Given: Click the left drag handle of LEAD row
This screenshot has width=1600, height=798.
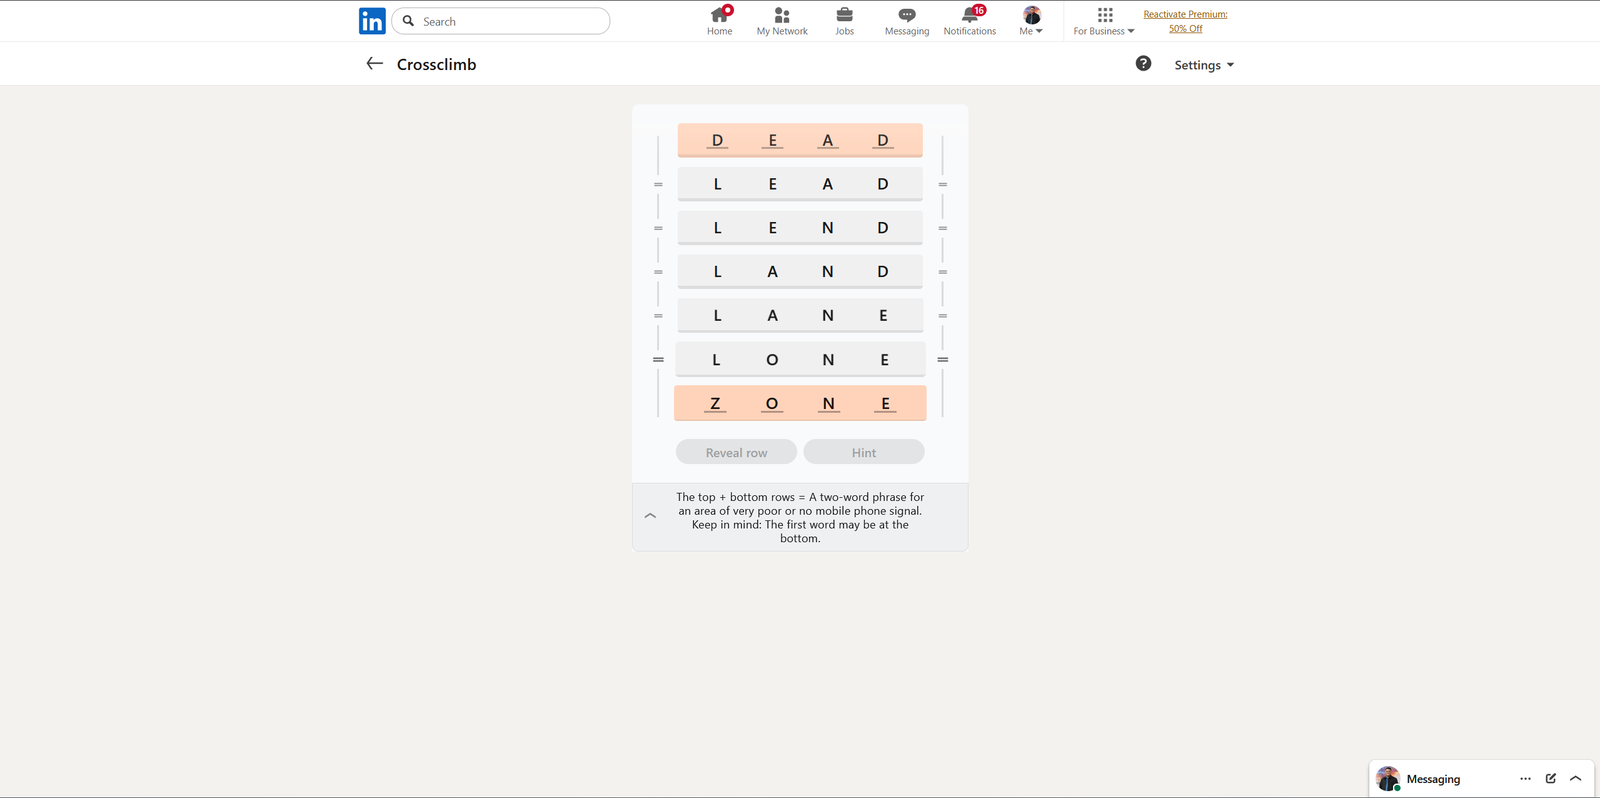Looking at the screenshot, I should point(658,184).
